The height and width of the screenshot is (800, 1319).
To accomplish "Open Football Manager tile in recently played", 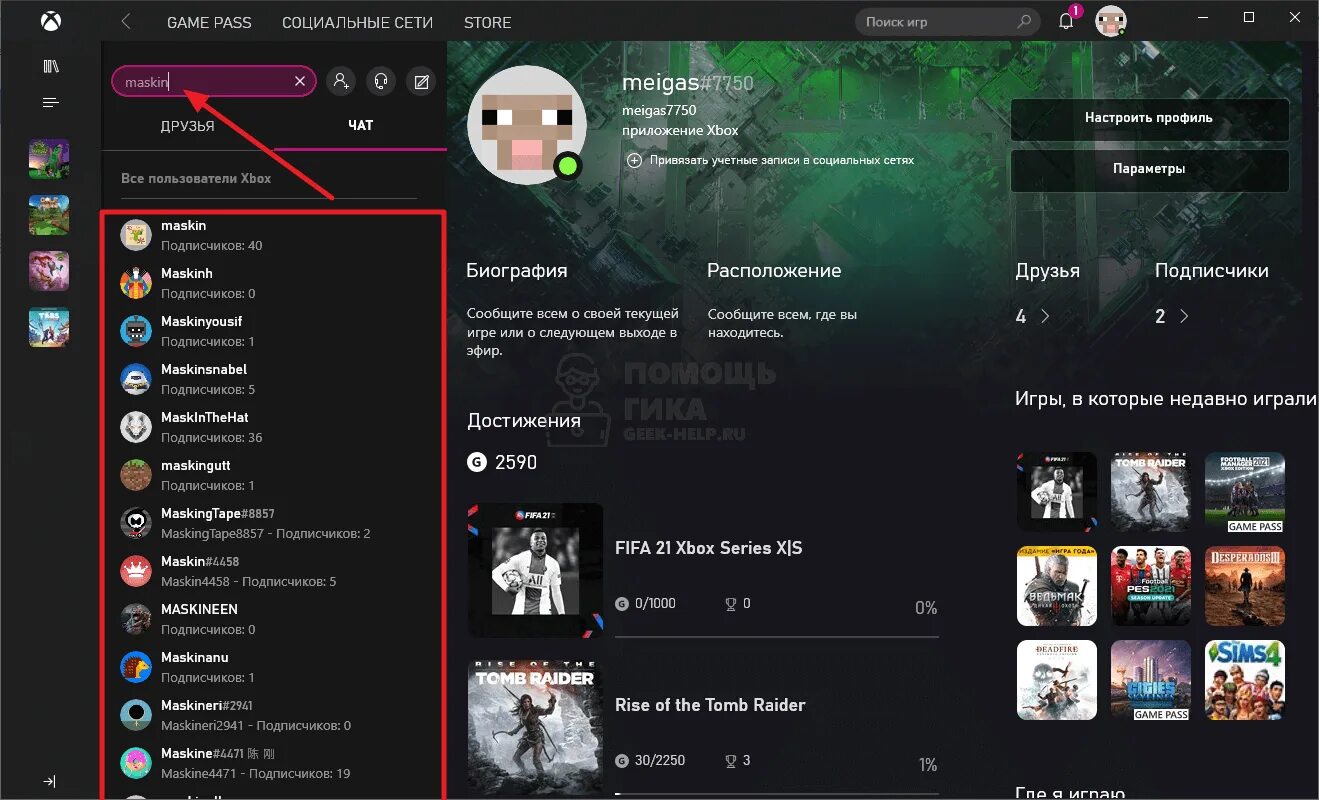I will pyautogui.click(x=1245, y=491).
